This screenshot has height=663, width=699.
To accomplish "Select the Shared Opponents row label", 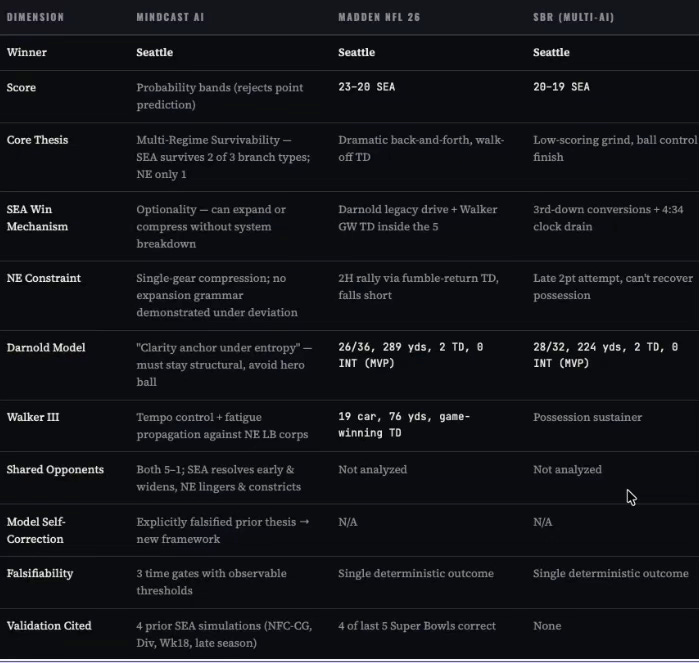I will coord(55,469).
